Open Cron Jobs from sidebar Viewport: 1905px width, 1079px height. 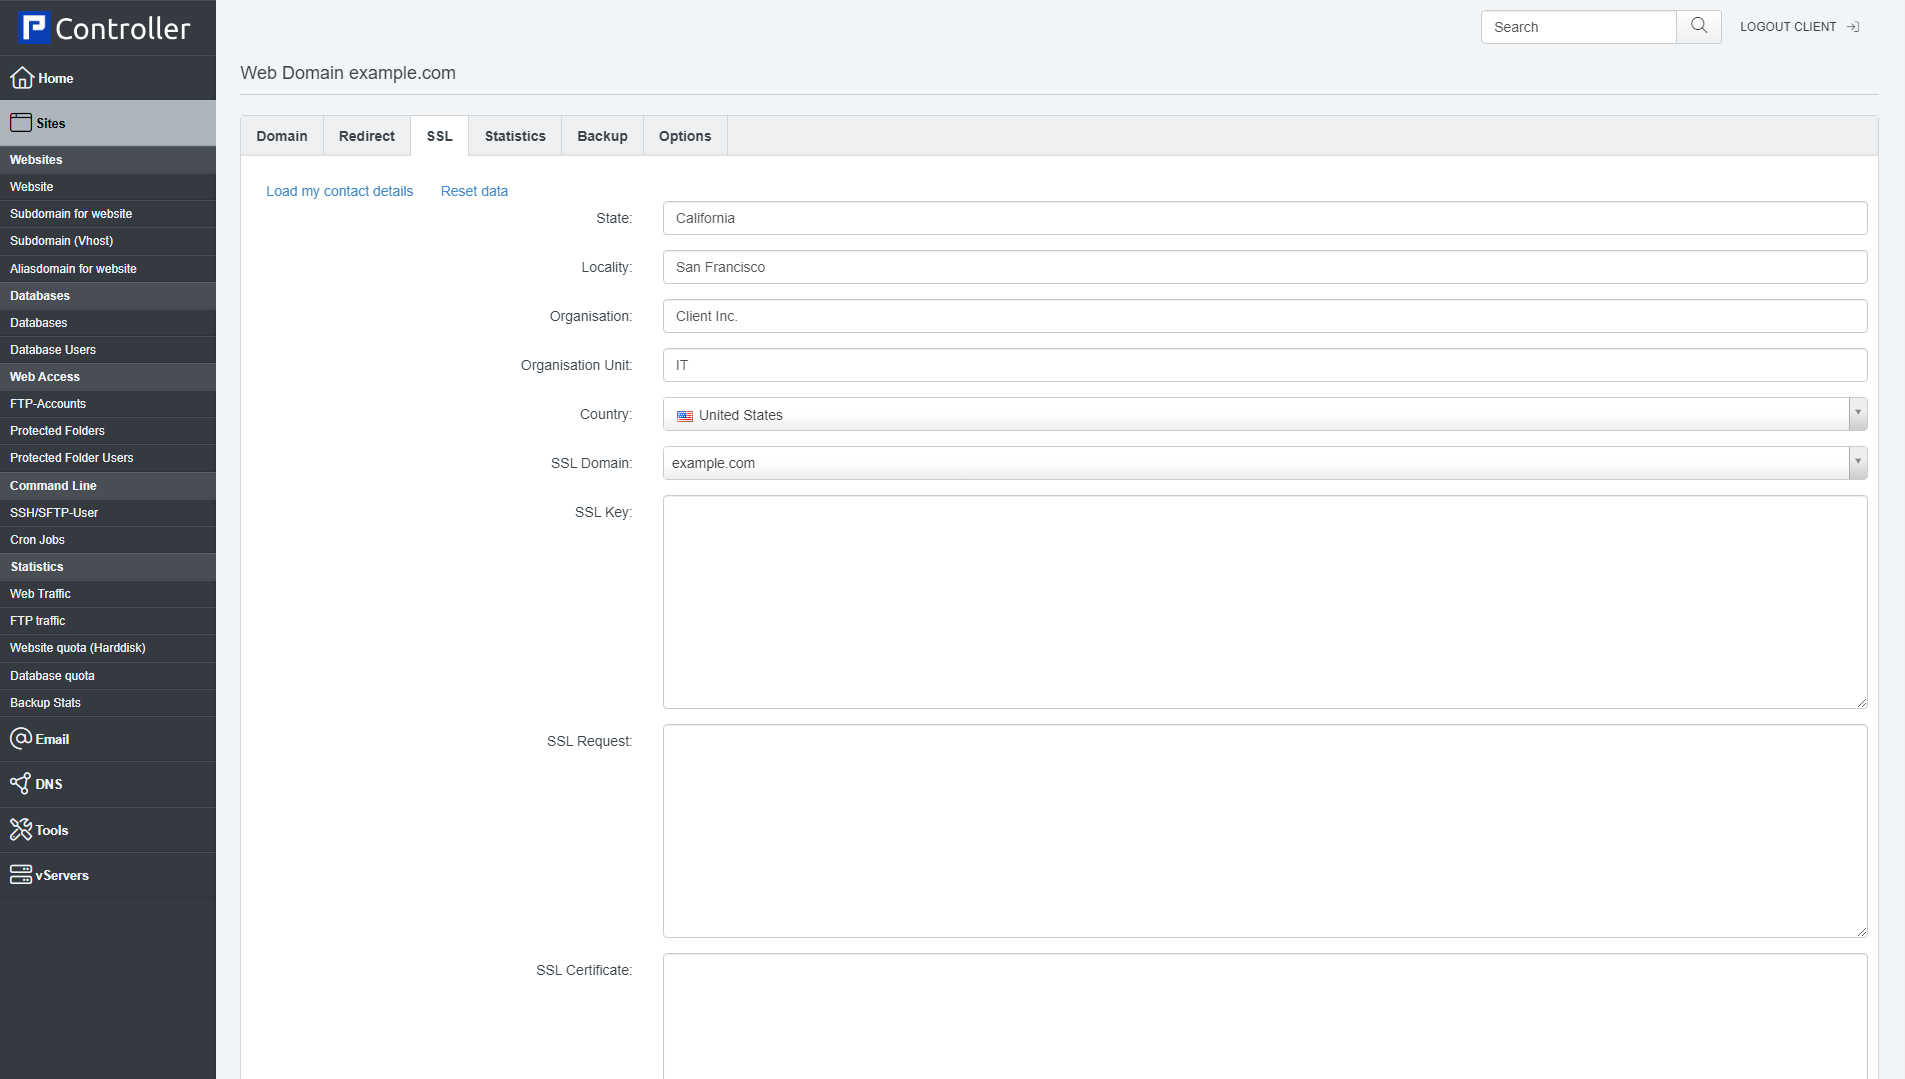click(x=37, y=540)
